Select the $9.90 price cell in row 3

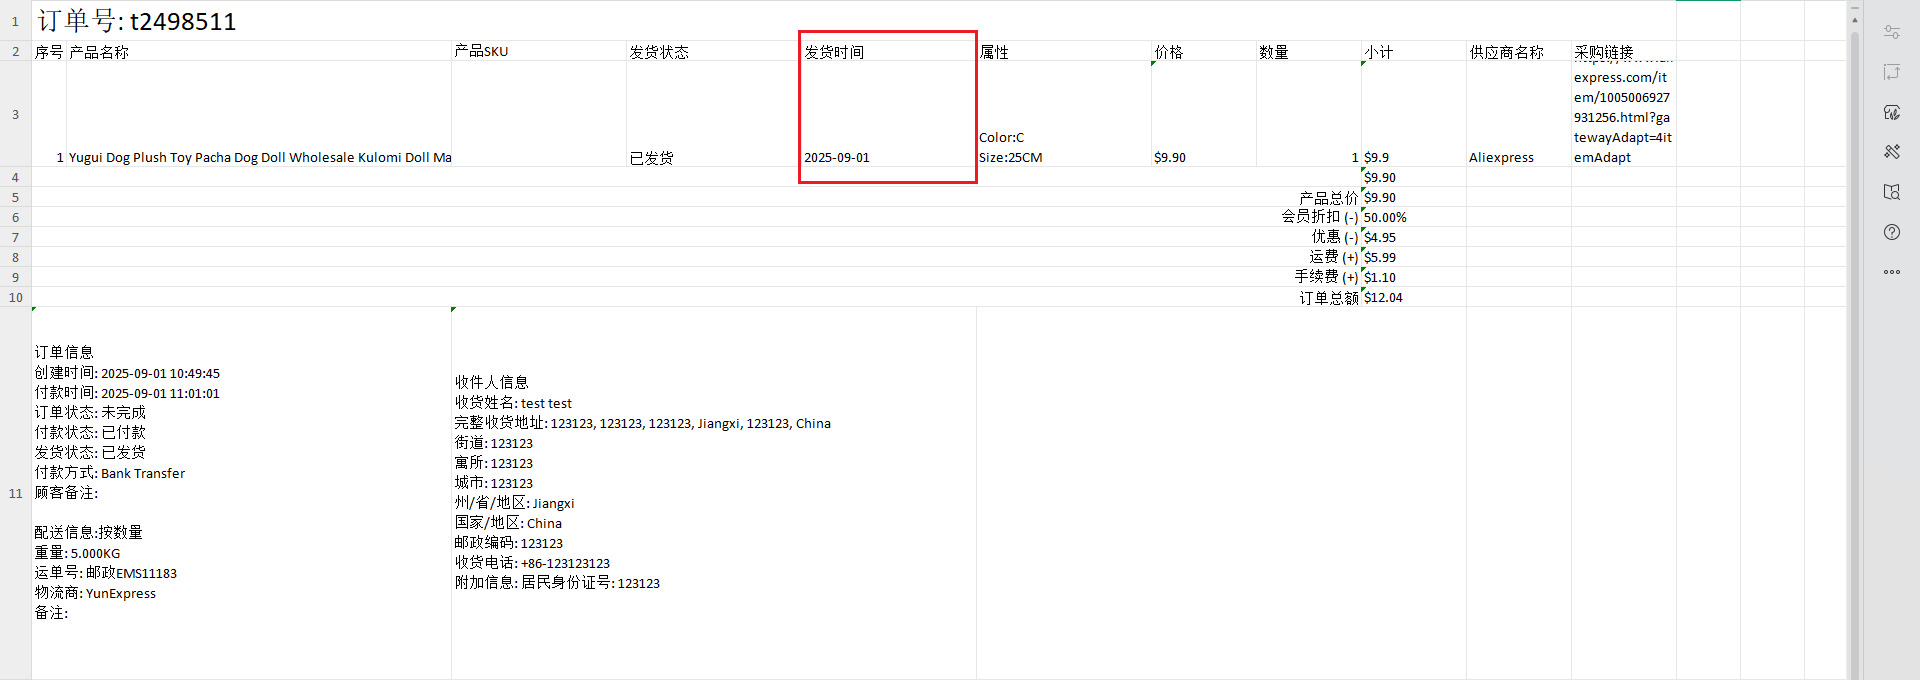click(x=1204, y=114)
